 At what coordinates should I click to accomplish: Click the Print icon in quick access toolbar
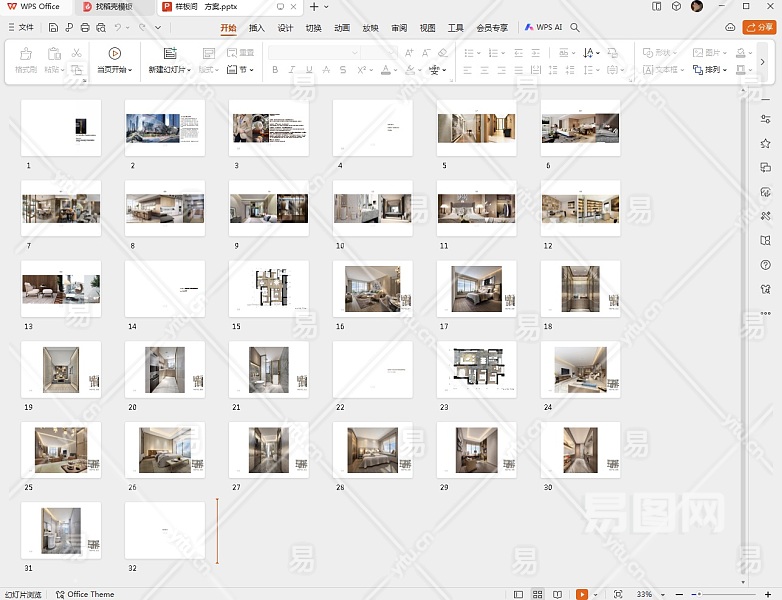[85, 27]
